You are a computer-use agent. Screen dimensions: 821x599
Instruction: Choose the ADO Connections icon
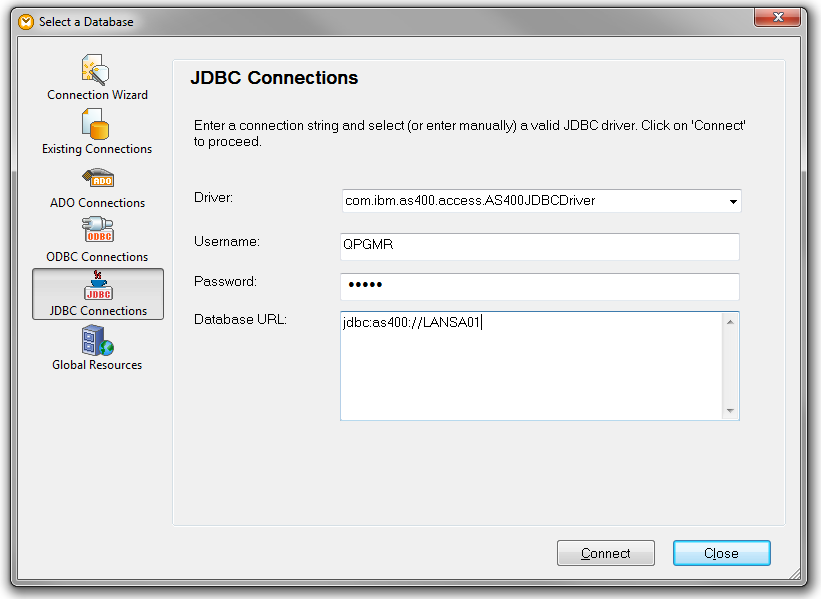pos(97,178)
